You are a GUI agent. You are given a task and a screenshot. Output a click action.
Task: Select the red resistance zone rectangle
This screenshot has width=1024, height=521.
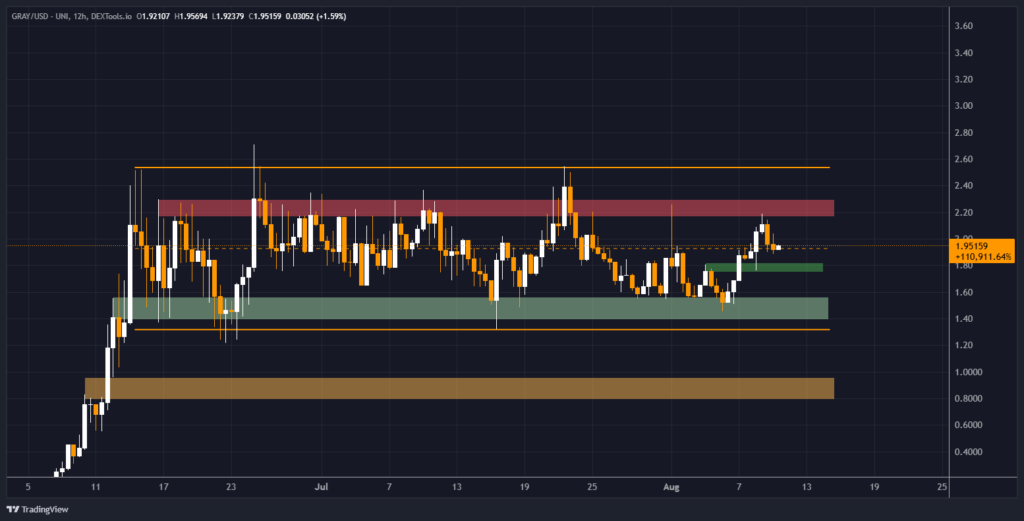(x=495, y=208)
